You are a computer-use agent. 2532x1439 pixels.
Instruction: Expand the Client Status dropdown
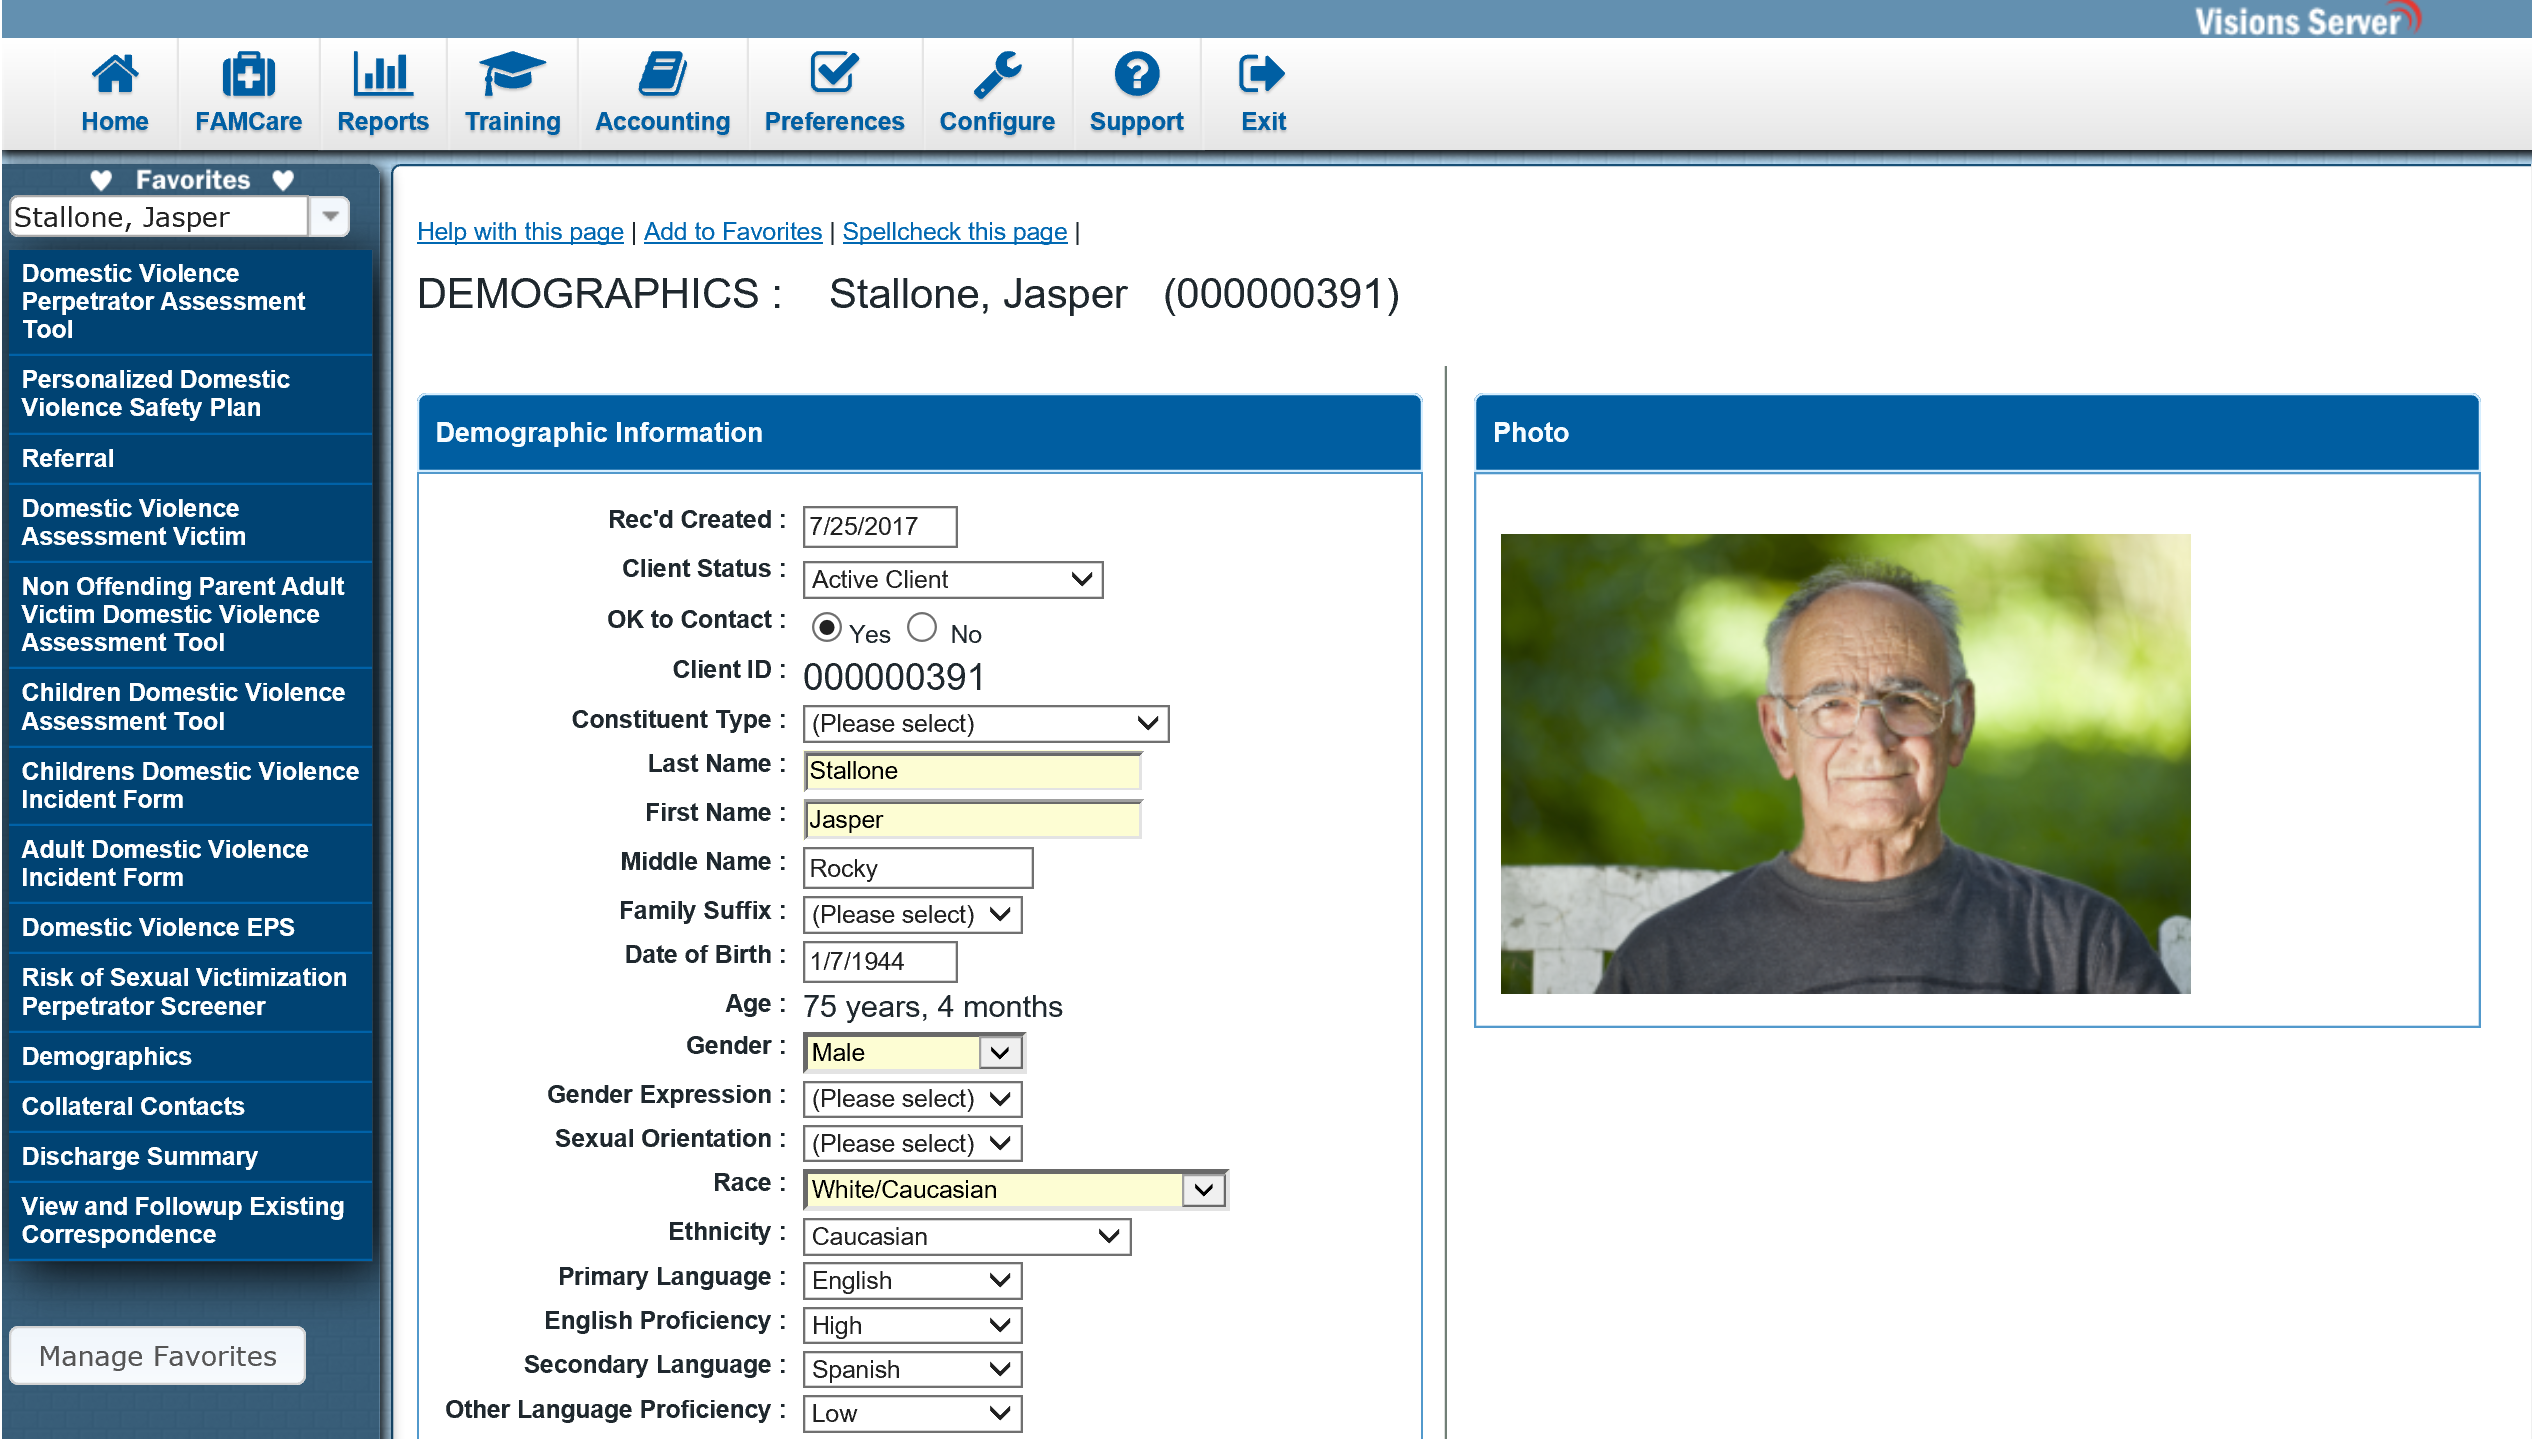[952, 580]
